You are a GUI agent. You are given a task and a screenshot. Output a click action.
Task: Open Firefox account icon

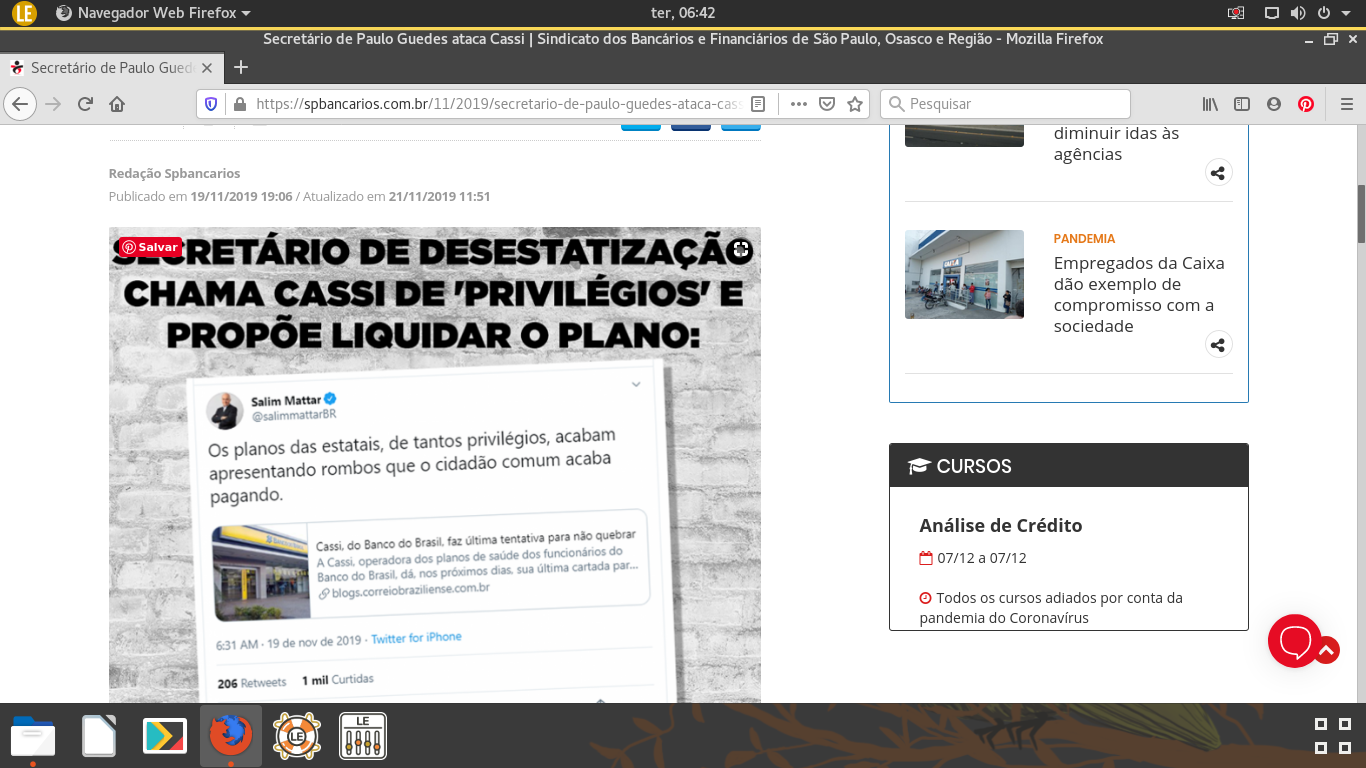[x=1273, y=104]
